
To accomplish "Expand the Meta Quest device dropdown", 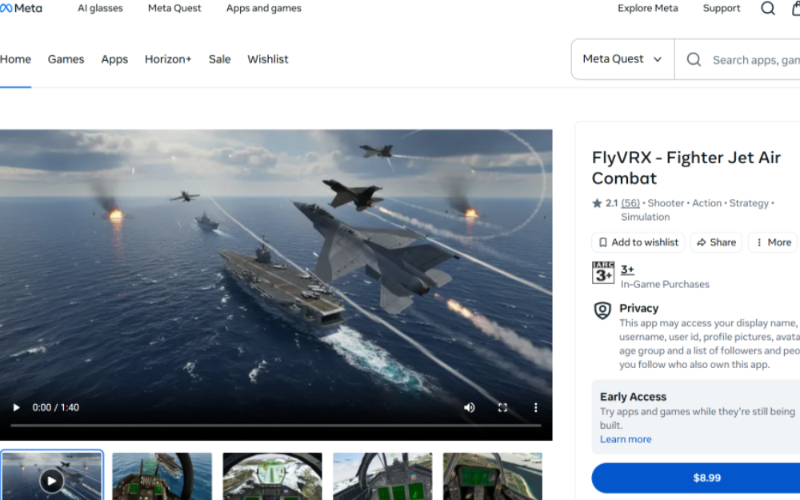I will click(x=622, y=59).
